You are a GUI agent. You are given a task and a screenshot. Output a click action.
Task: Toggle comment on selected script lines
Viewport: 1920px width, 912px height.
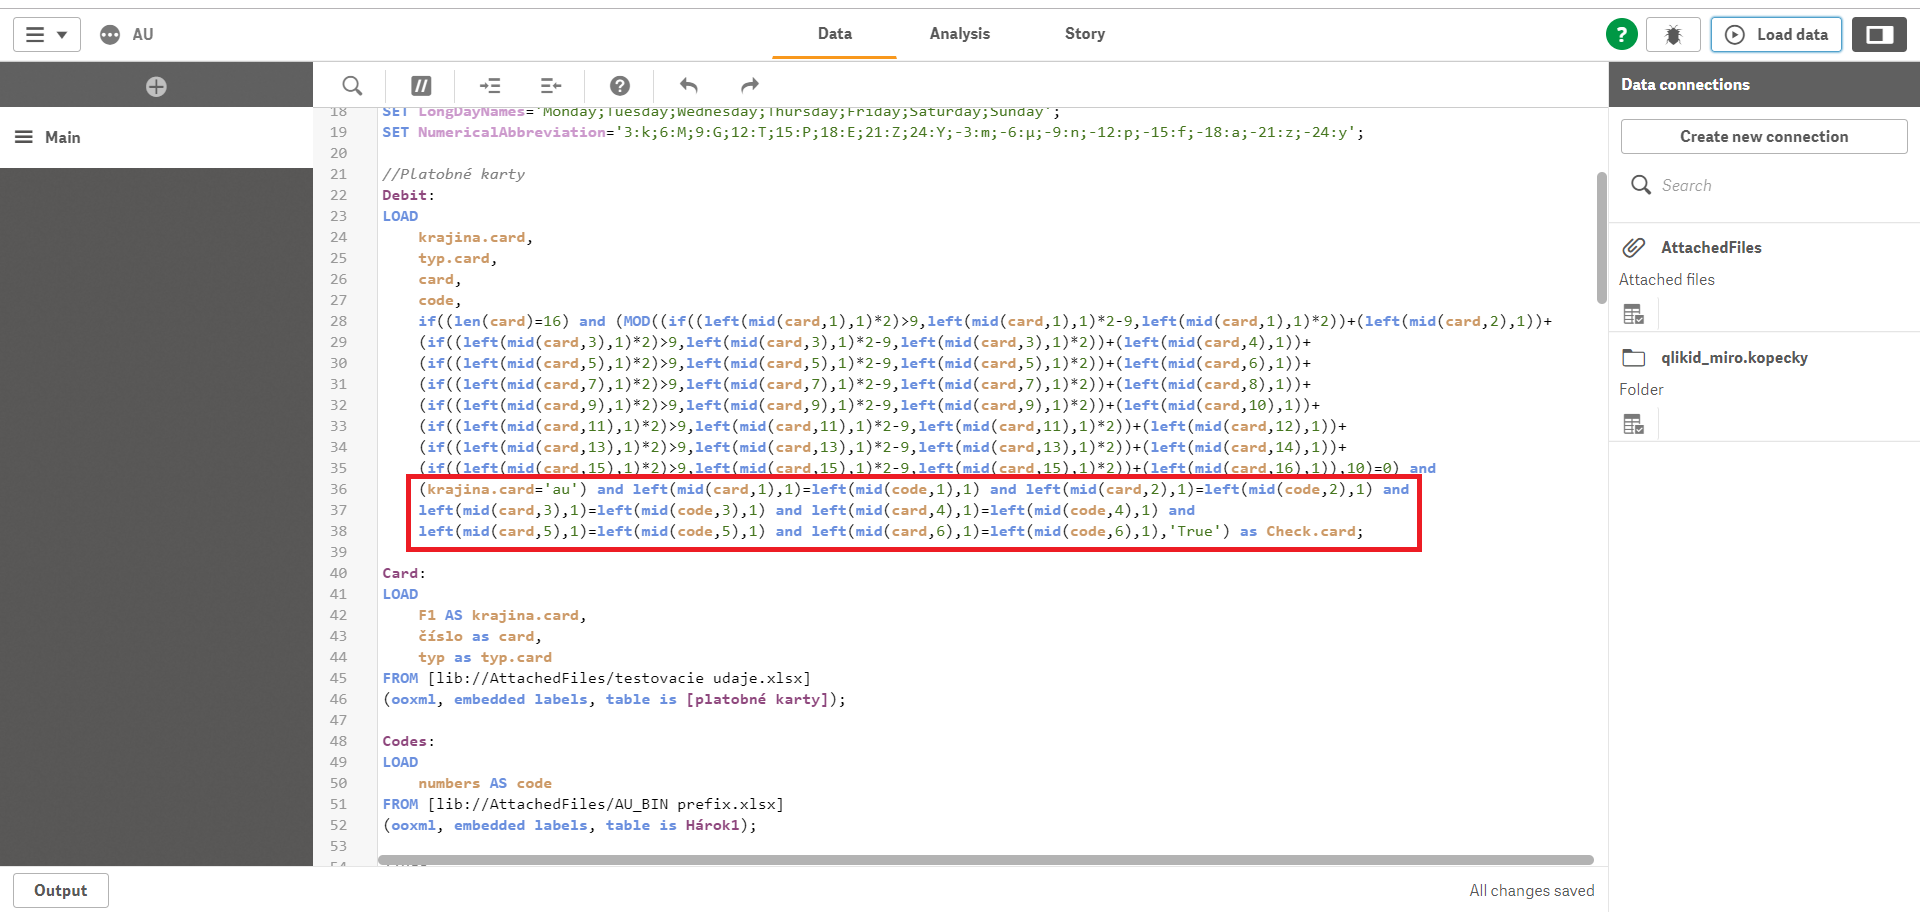point(421,85)
